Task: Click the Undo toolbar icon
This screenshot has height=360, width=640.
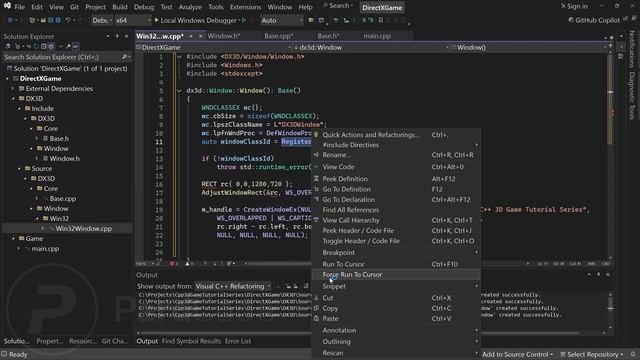Action: click(x=68, y=20)
